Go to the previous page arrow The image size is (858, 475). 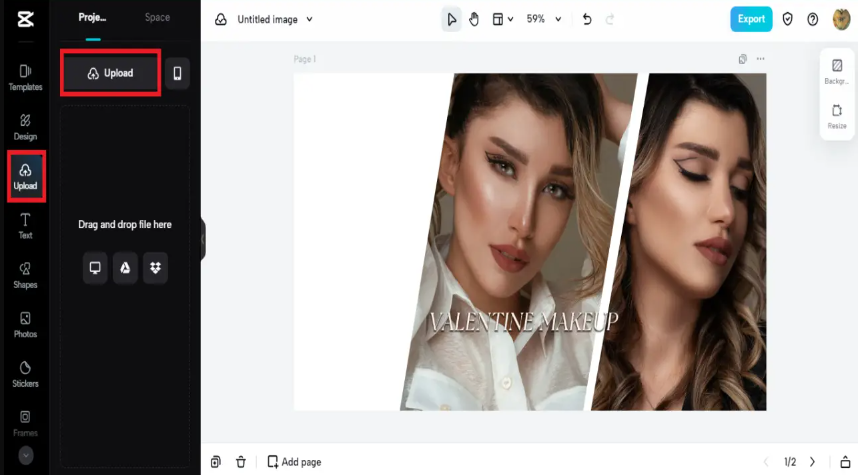pos(767,462)
